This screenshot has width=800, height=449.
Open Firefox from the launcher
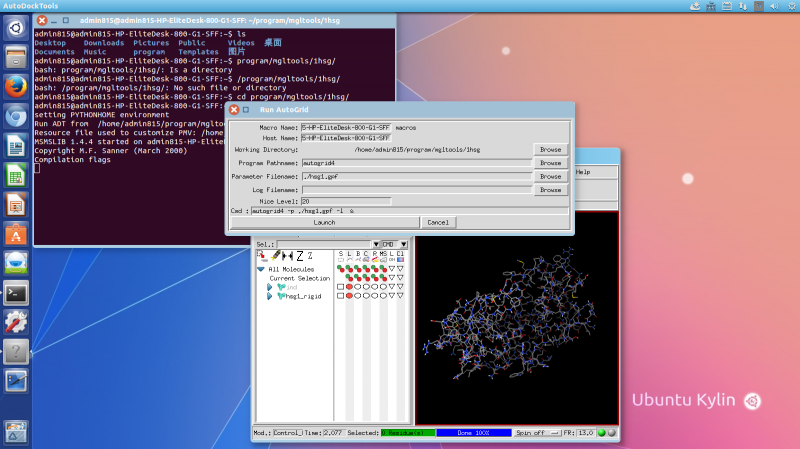[15, 88]
